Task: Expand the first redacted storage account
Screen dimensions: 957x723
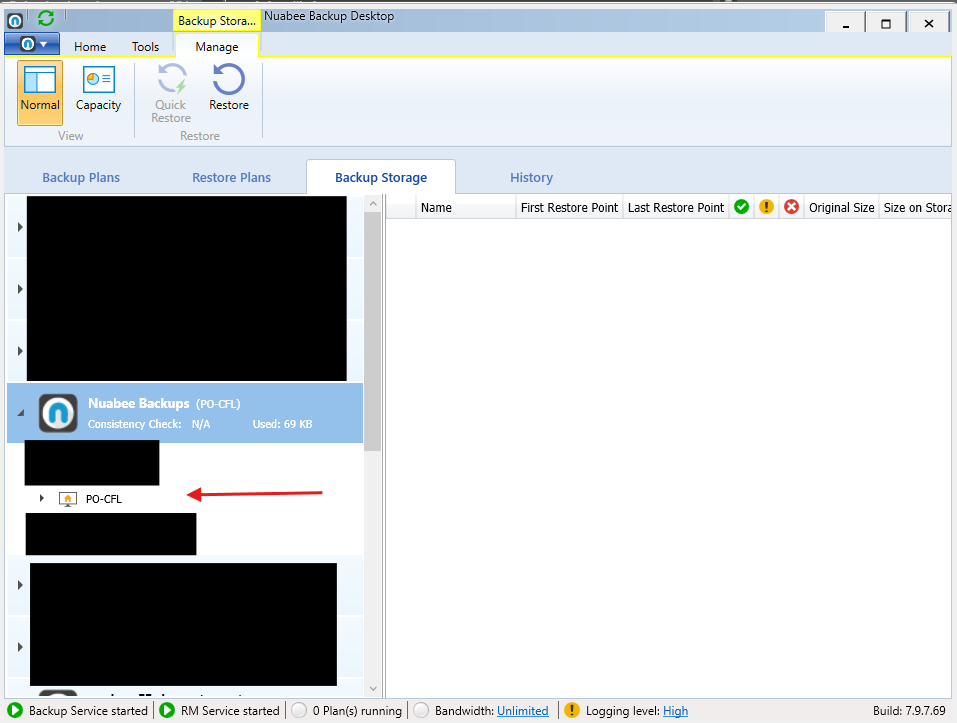Action: coord(20,227)
